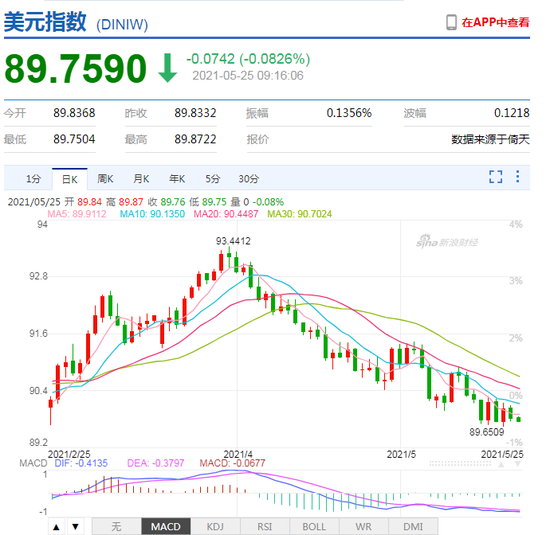Open the fullscreen chart icon
Image resolution: width=550 pixels, height=535 pixels.
[495, 177]
